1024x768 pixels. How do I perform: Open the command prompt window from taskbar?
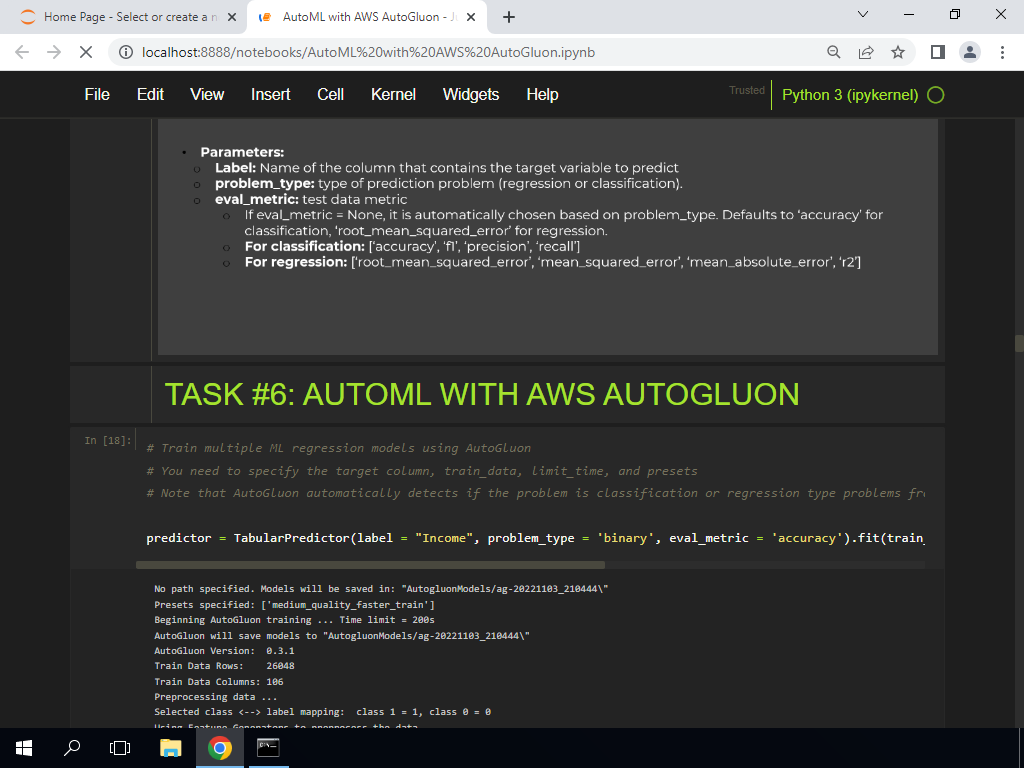click(268, 748)
